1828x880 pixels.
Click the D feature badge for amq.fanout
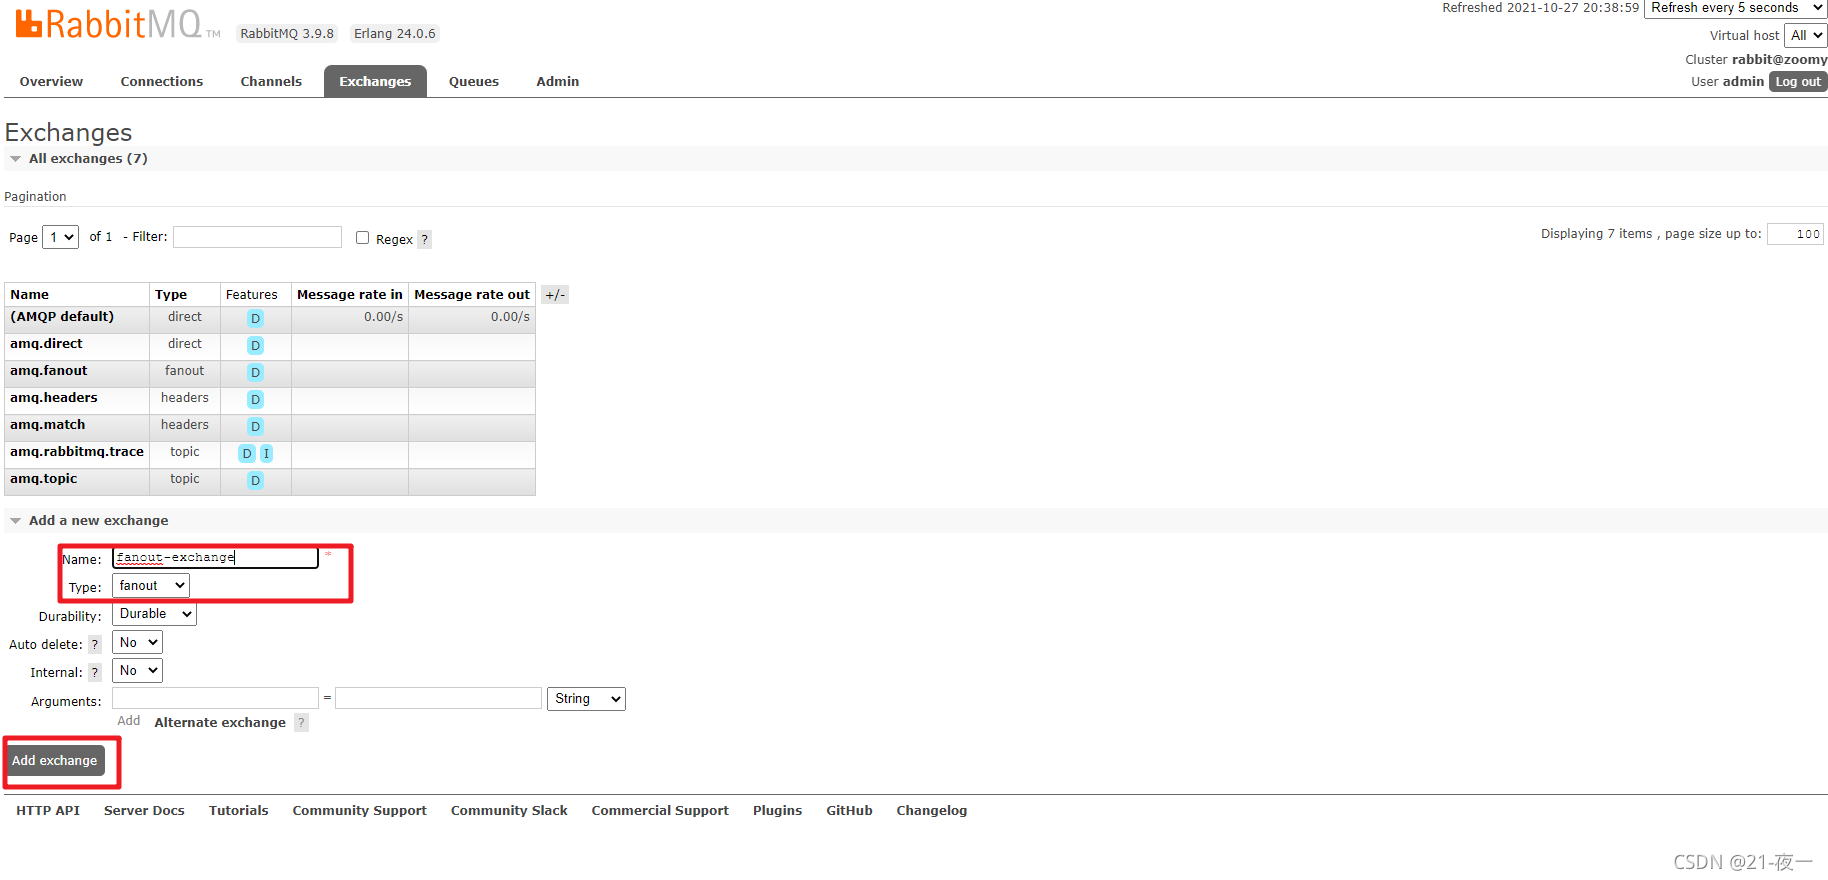click(256, 373)
